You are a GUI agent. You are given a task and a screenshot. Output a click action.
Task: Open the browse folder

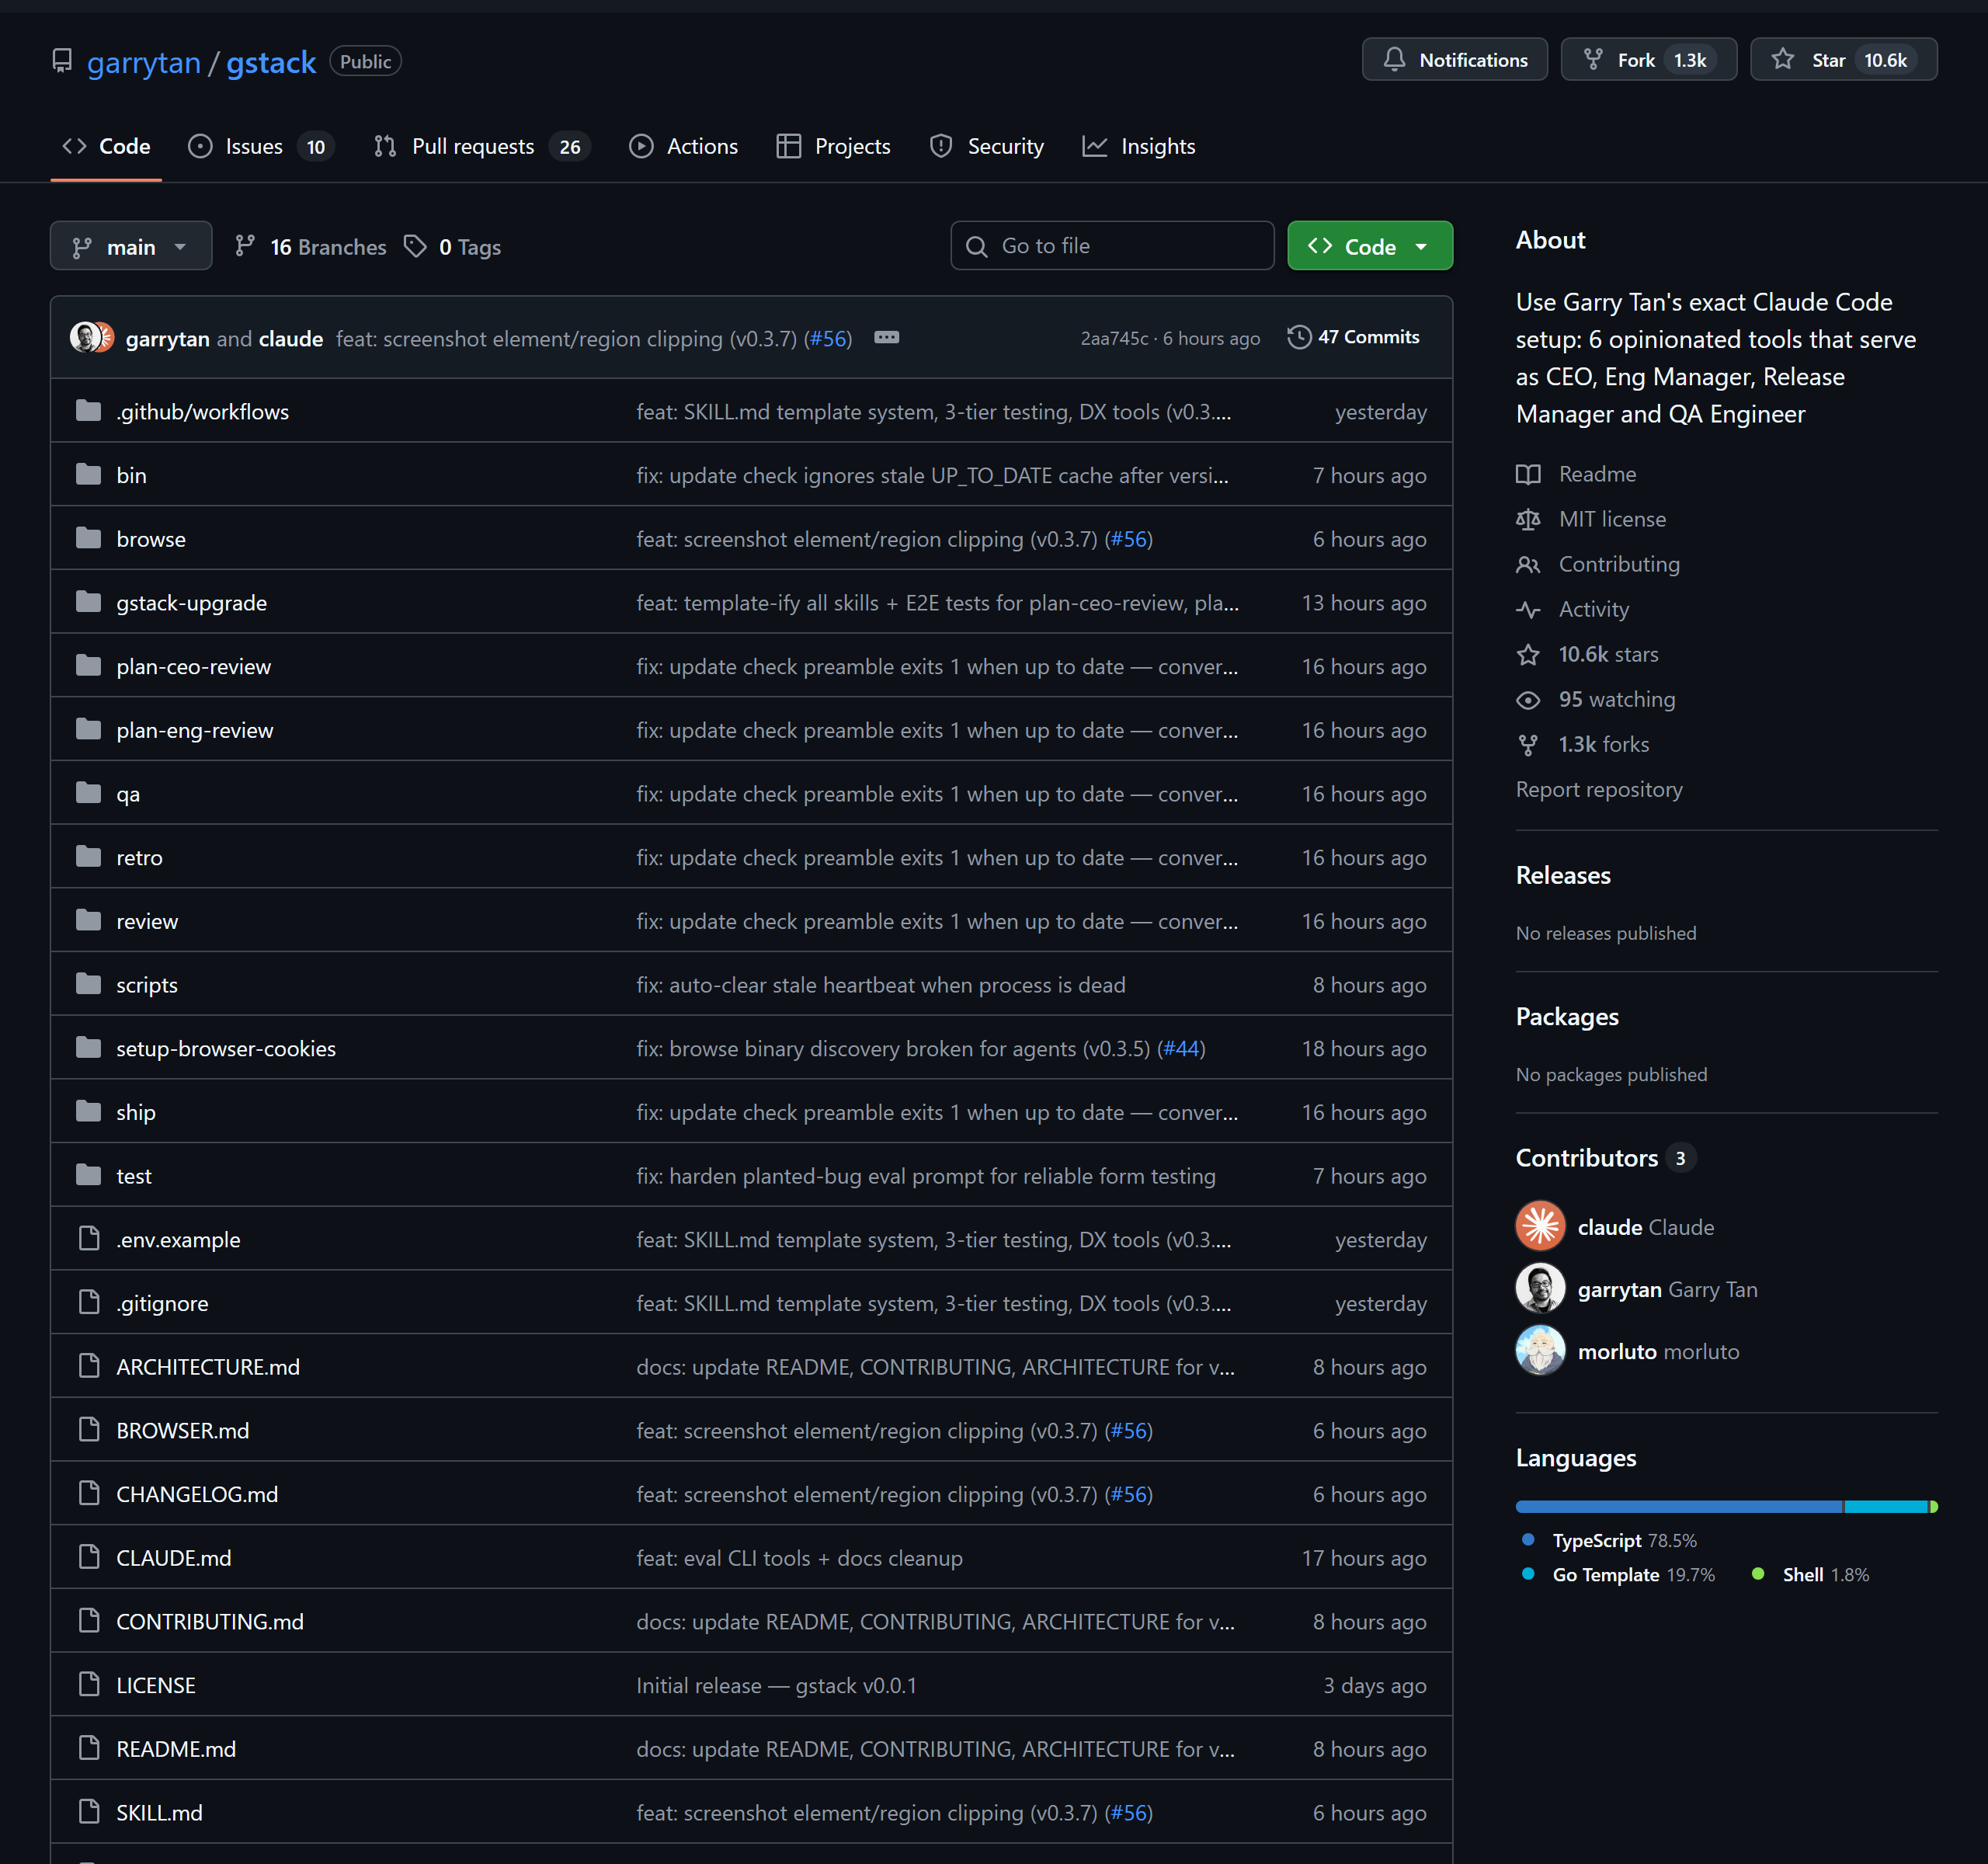tap(151, 539)
